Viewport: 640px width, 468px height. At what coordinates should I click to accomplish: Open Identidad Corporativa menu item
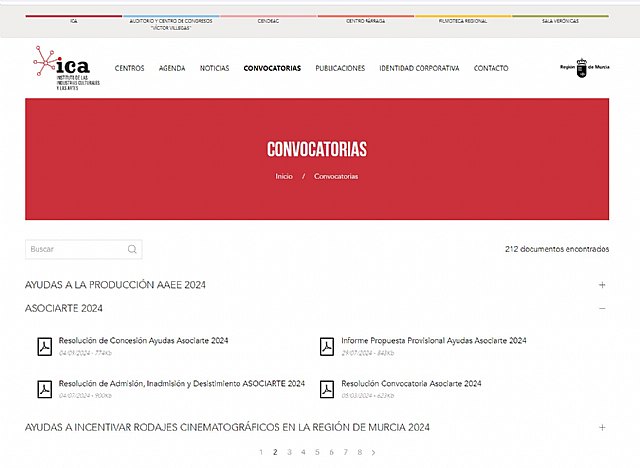419,68
